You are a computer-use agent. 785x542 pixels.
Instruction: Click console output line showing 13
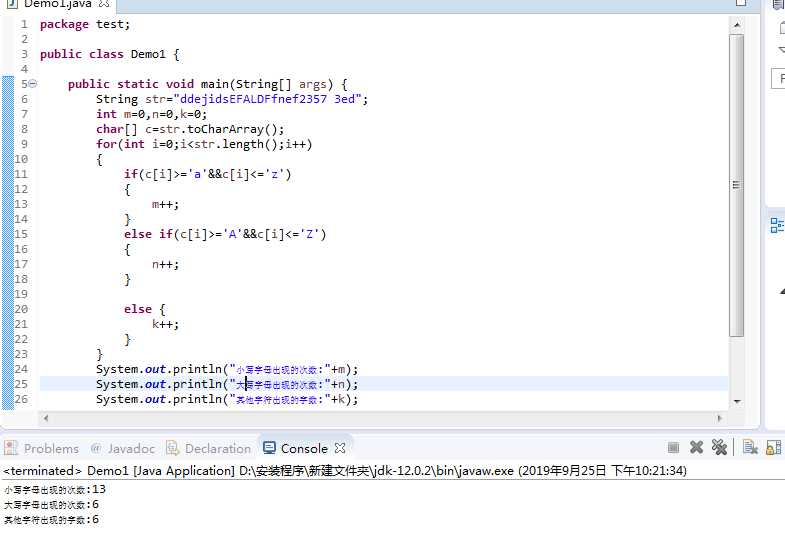pos(55,489)
